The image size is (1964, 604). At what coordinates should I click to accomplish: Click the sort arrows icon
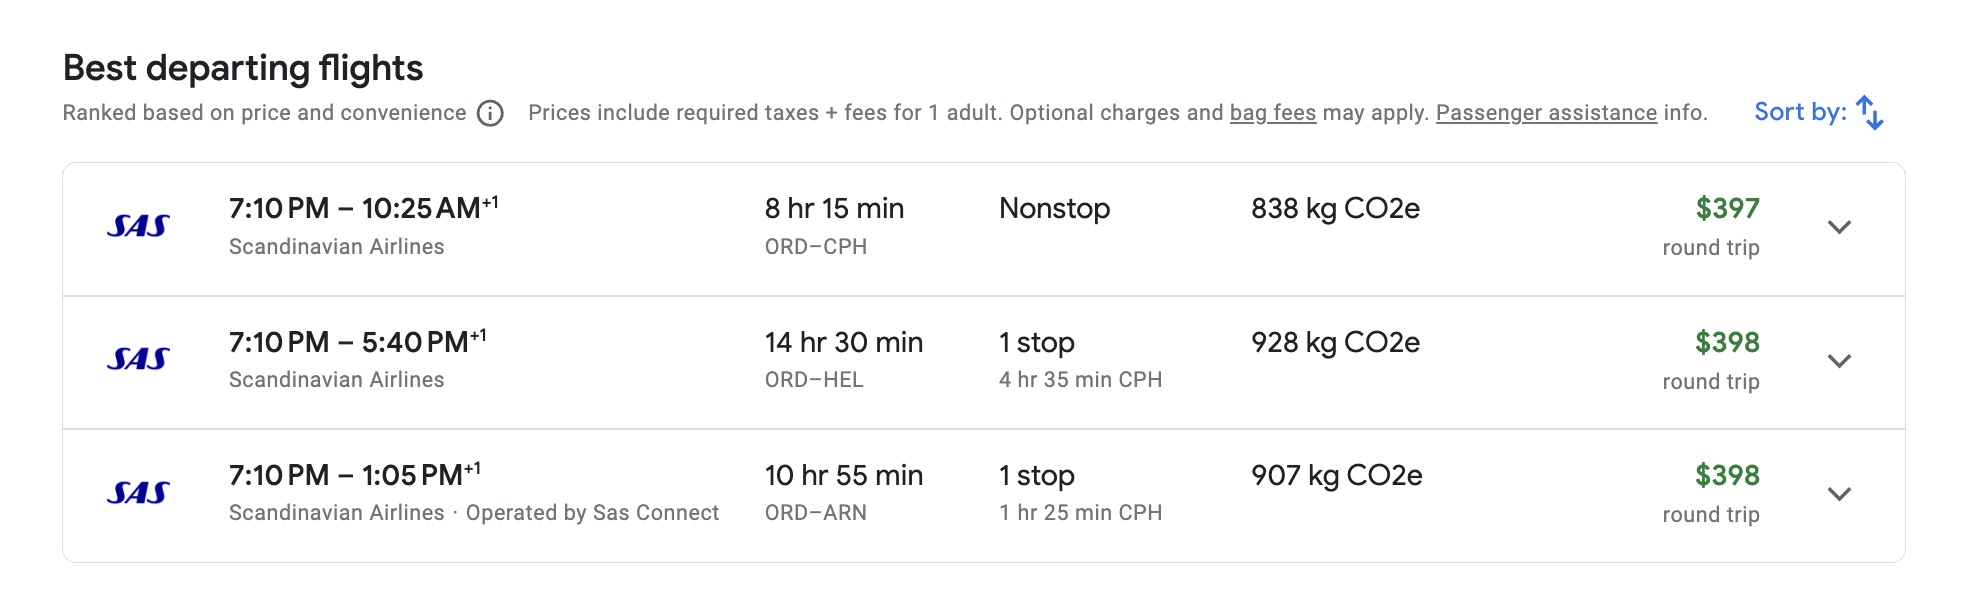click(x=1869, y=113)
